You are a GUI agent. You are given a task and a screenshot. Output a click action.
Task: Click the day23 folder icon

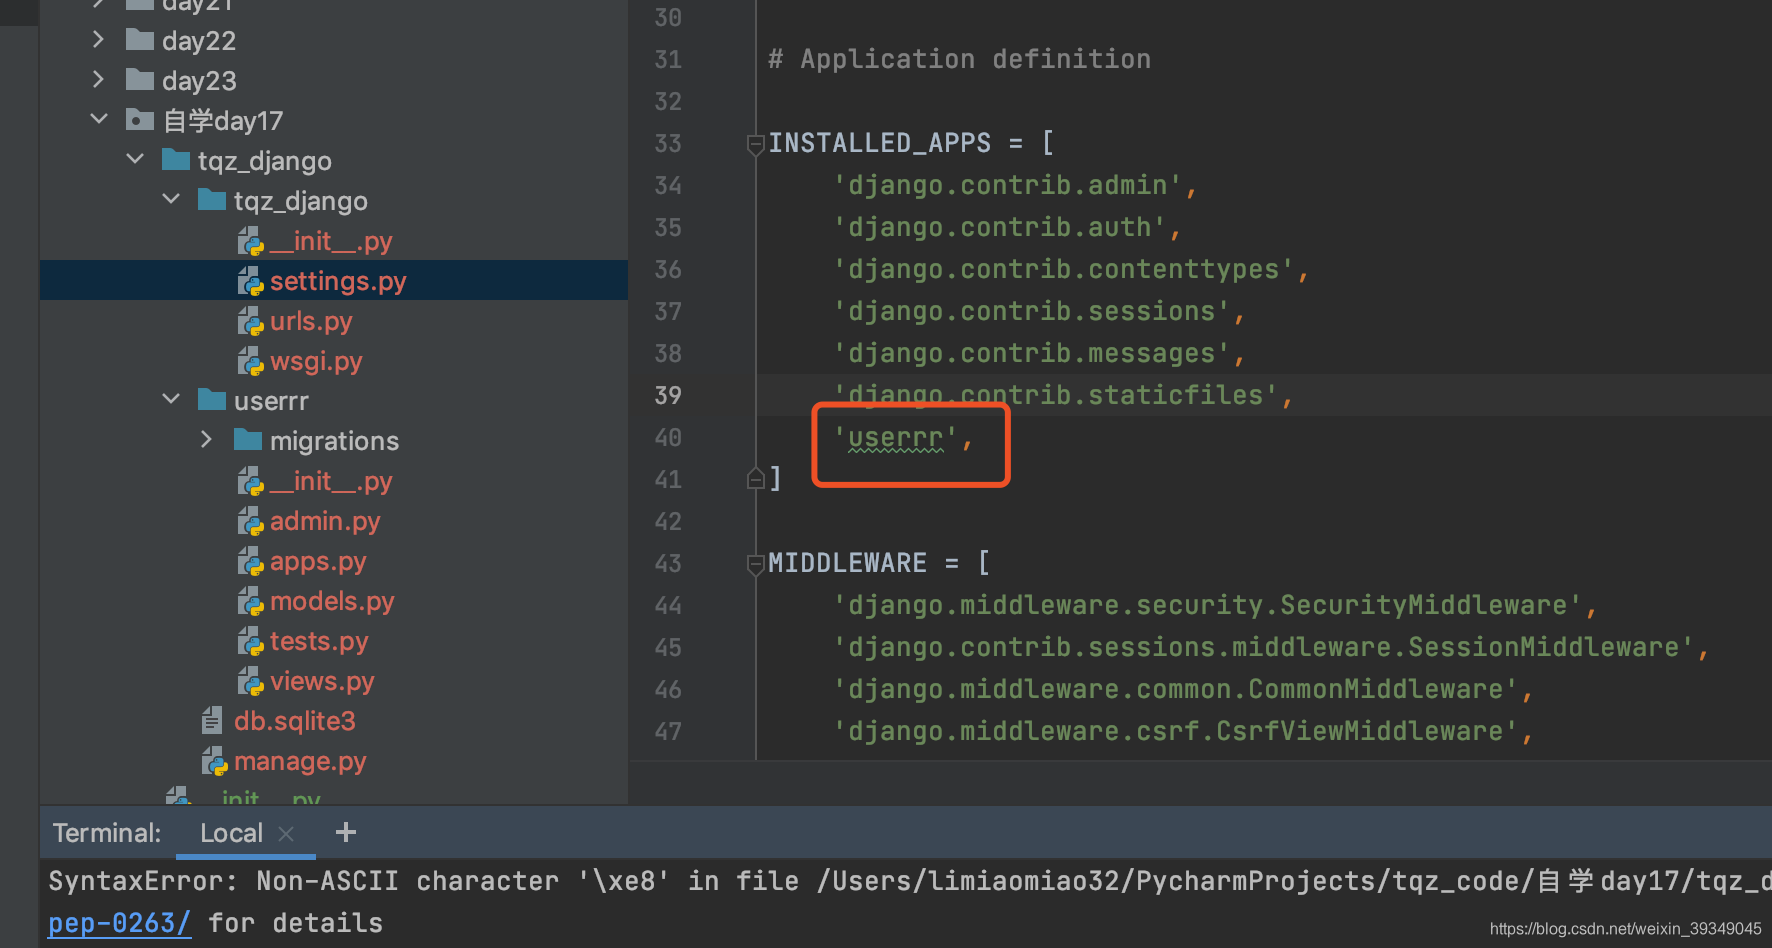pos(140,80)
